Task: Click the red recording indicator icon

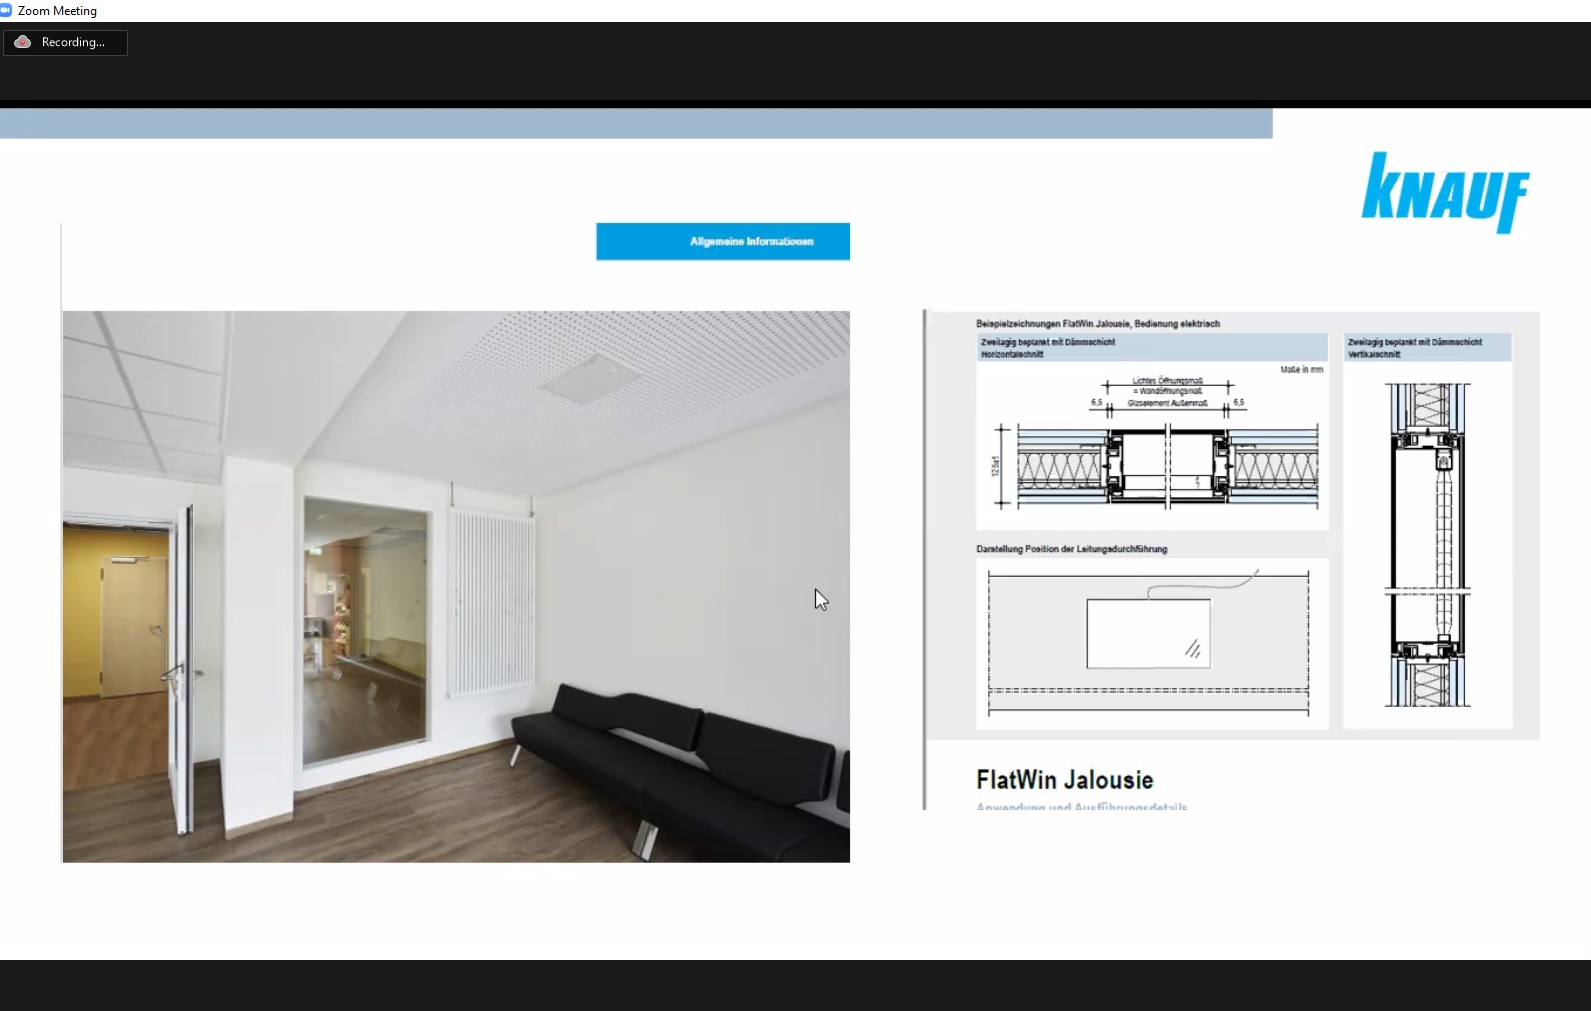Action: (x=22, y=42)
